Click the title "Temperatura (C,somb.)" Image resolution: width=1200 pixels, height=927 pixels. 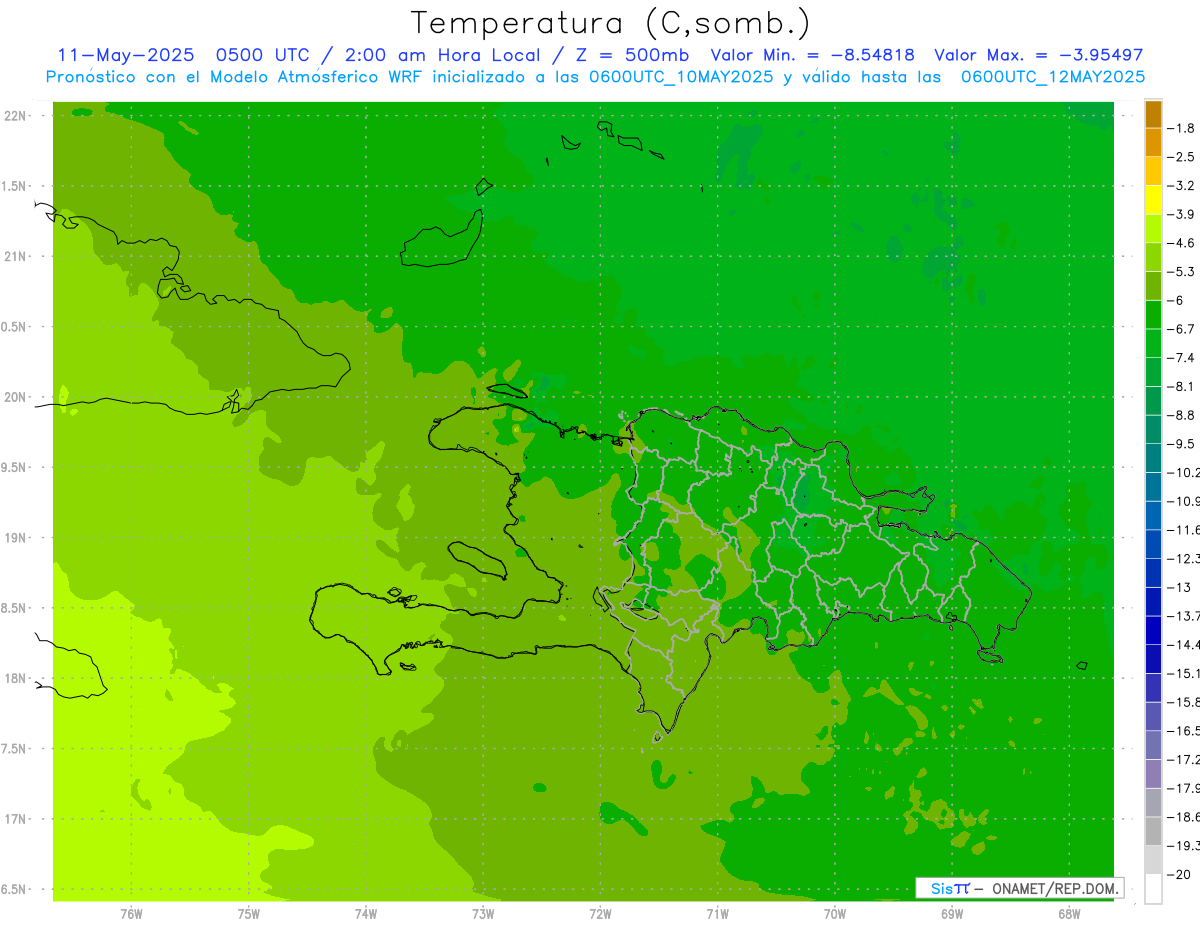tap(611, 23)
